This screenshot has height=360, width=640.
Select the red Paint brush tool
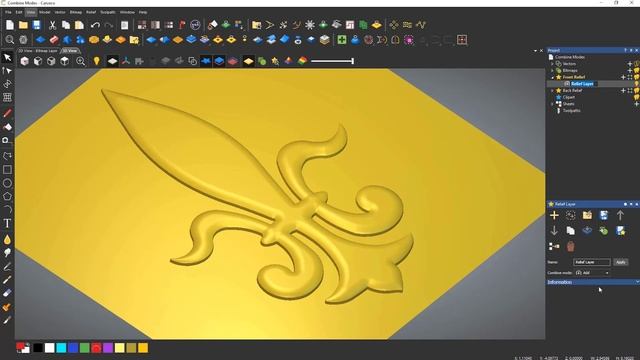coord(7,113)
